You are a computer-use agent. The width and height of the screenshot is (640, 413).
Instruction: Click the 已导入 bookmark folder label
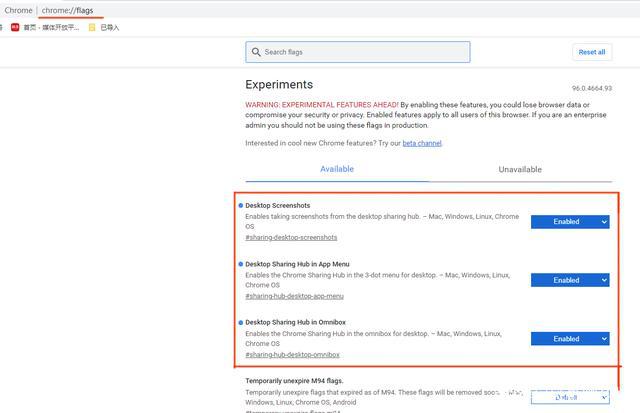coord(109,27)
